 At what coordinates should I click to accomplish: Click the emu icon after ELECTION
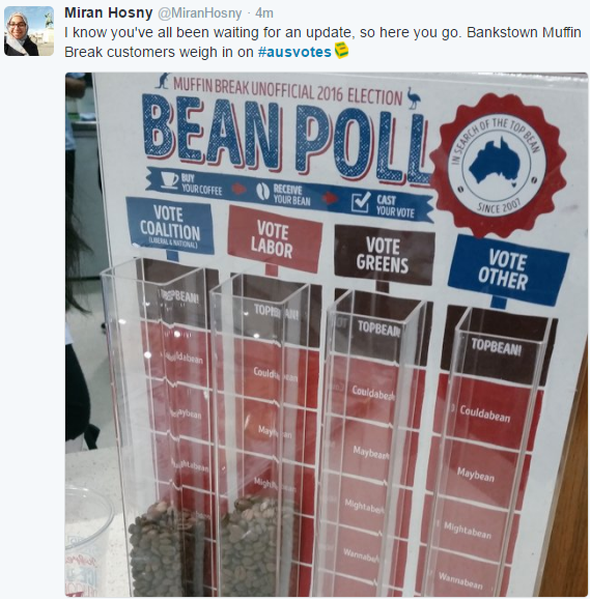[413, 98]
